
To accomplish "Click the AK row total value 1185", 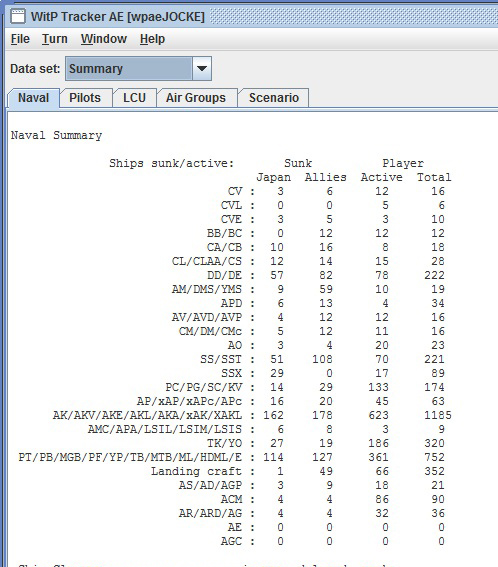I will 438,415.
